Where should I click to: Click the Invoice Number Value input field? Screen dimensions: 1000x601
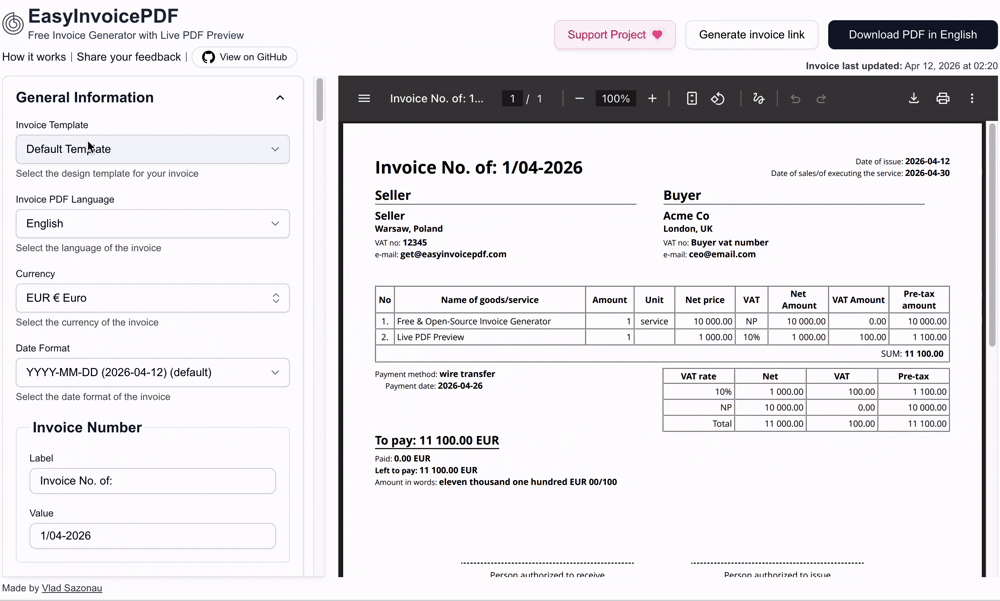coord(152,536)
